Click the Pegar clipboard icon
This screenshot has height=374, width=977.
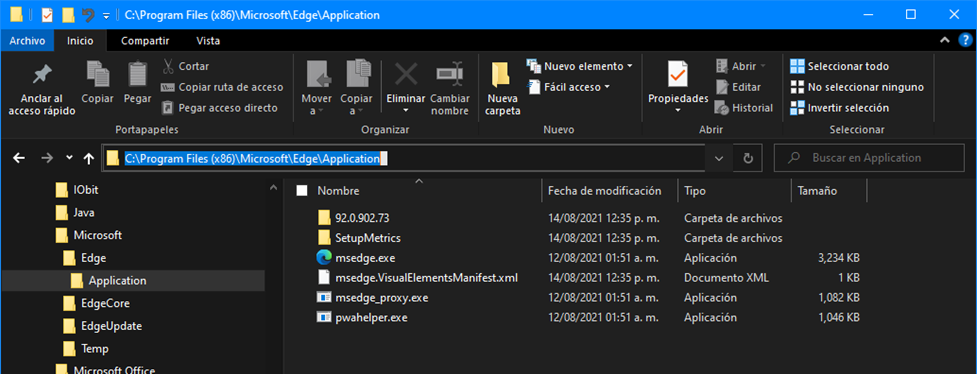pyautogui.click(x=137, y=74)
